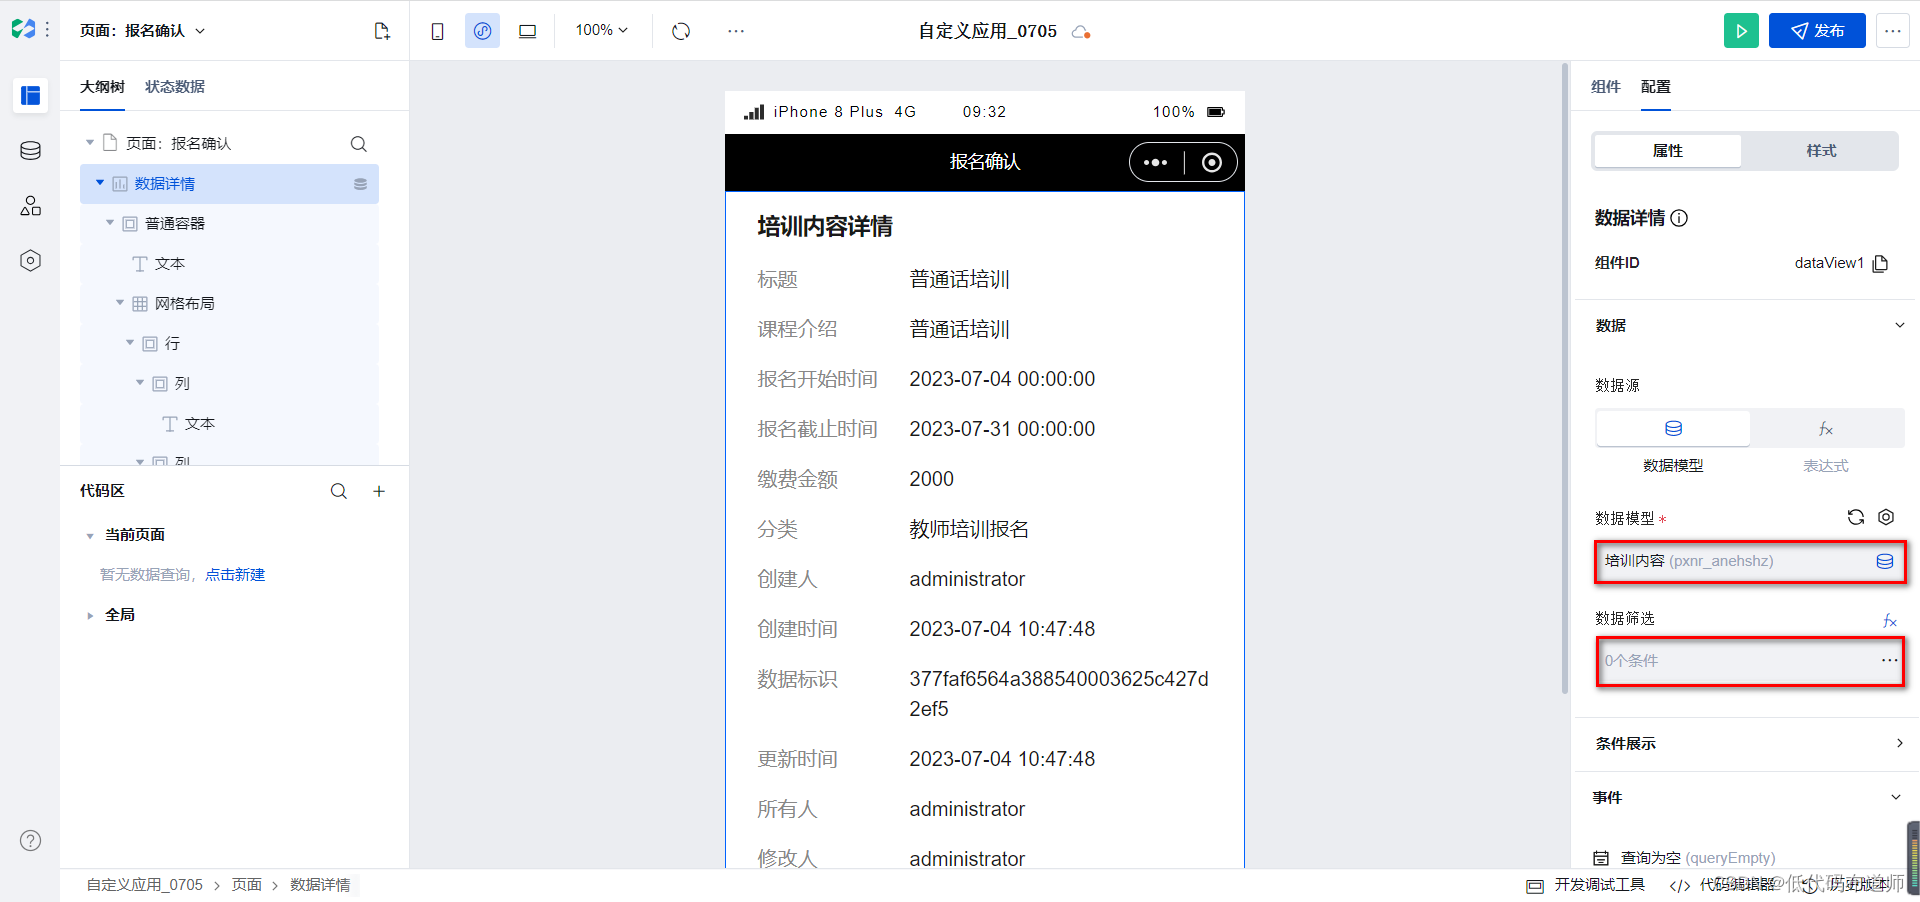The width and height of the screenshot is (1920, 902).
Task: Open the data source sidebar icon
Action: pyautogui.click(x=31, y=151)
